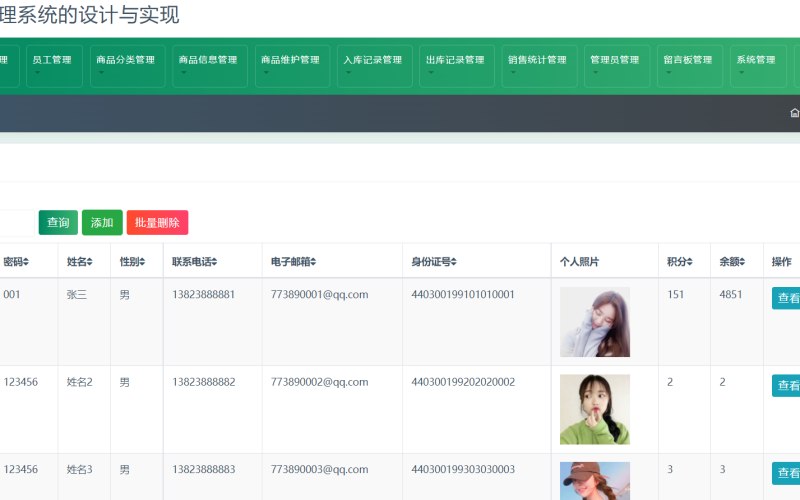Screen dimensions: 800x500
Task: Sort by 余额 column sort icon
Action: click(x=742, y=262)
